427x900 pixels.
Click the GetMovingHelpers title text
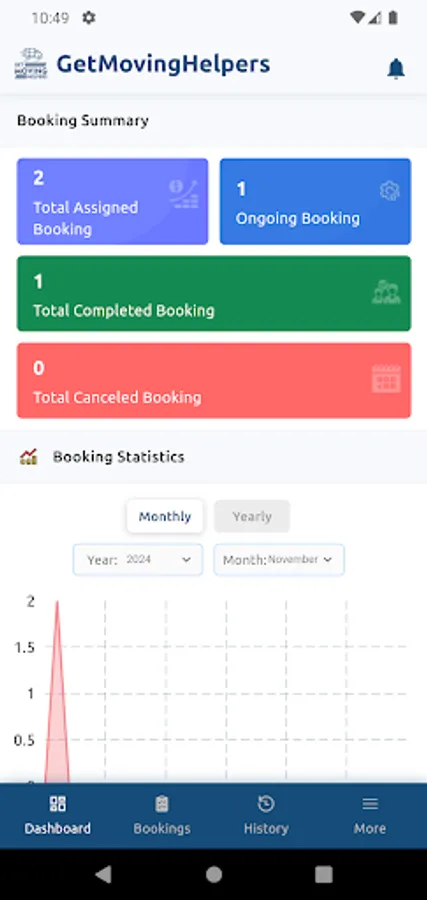[x=163, y=64]
